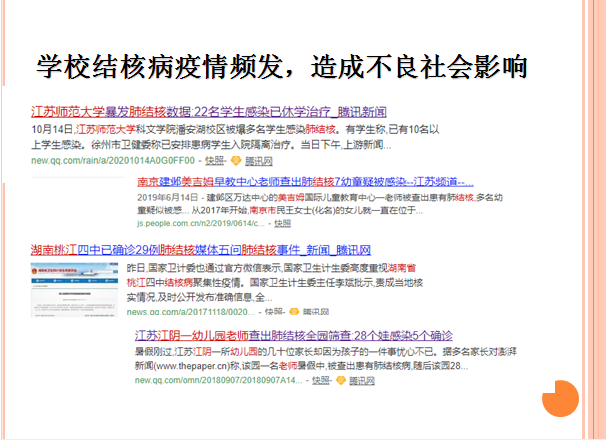Image resolution: width=606 pixels, height=440 pixels.
Task: Click snippet text starting 昨日,国家卫计委也通过官方微信
Action: pyautogui.click(x=271, y=268)
